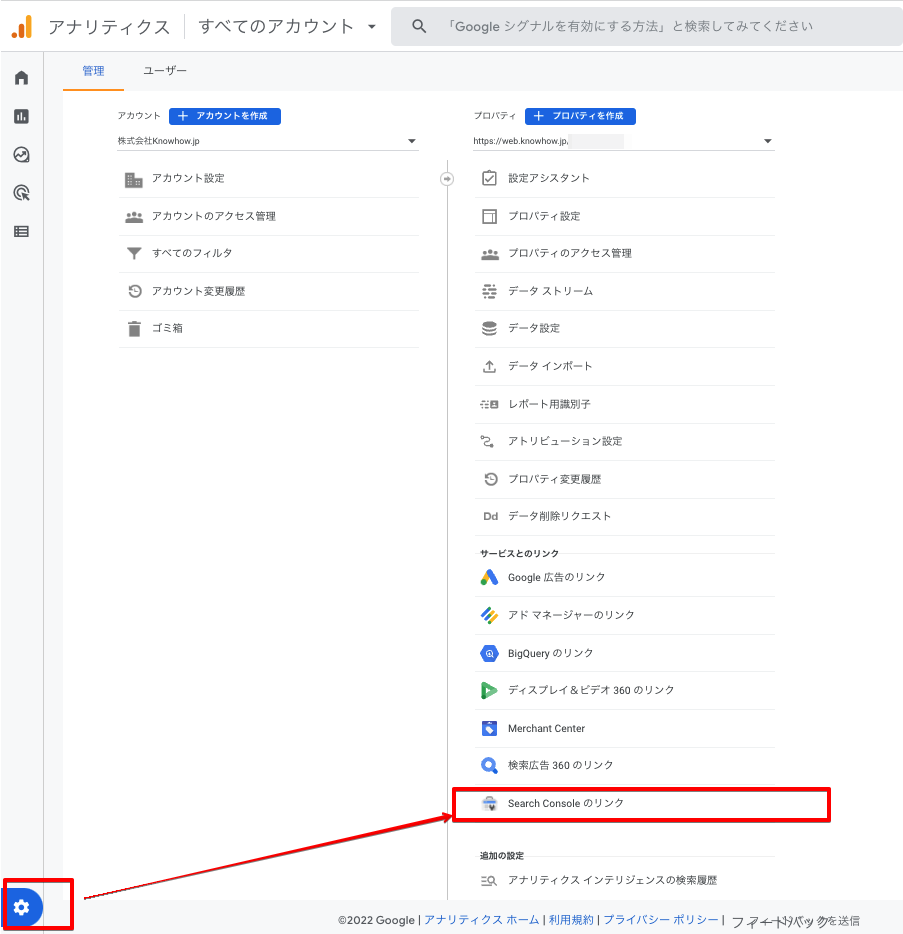Click the データ ストリーム stream icon
The image size is (903, 934).
[489, 291]
